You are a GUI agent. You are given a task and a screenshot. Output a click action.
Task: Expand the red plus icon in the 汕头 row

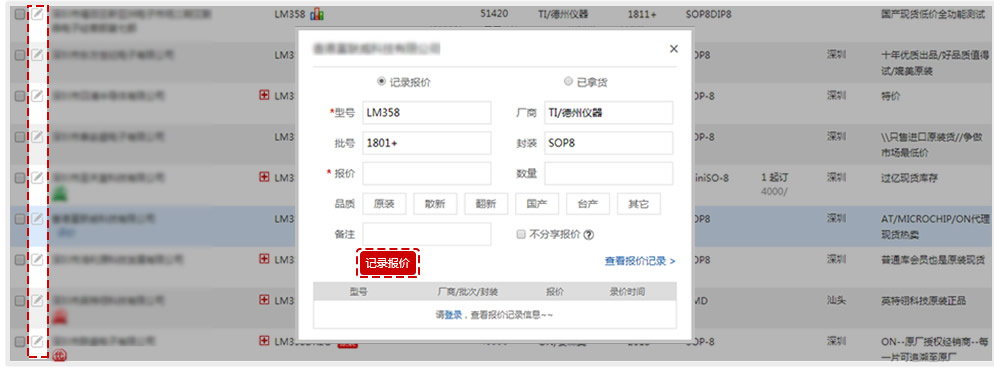click(265, 300)
